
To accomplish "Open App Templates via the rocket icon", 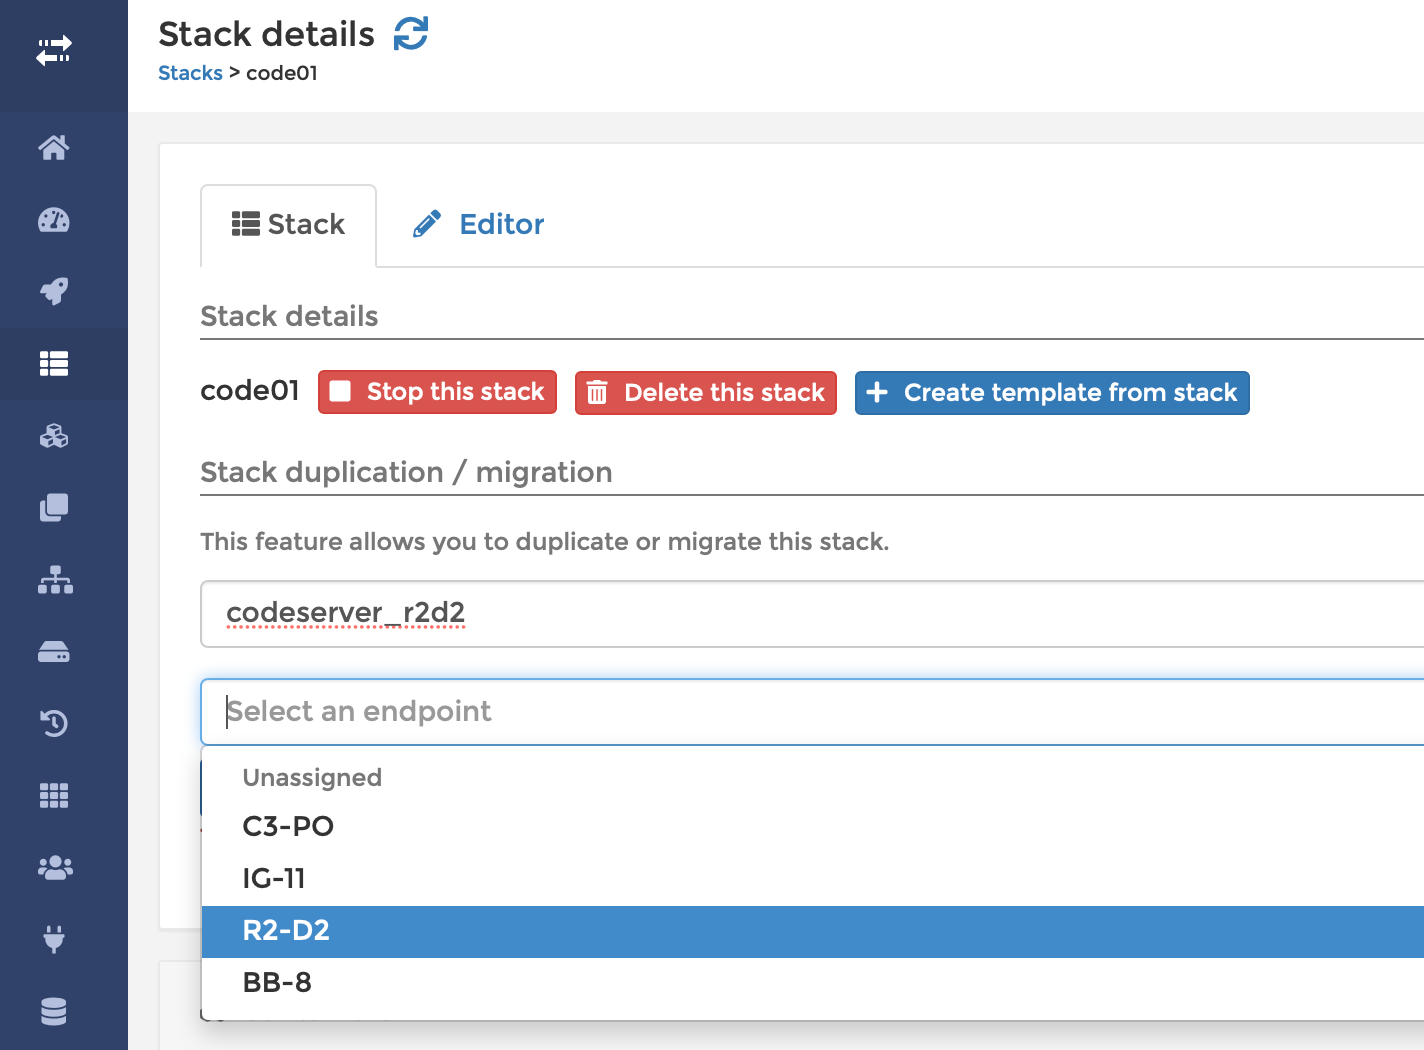I will click(54, 292).
